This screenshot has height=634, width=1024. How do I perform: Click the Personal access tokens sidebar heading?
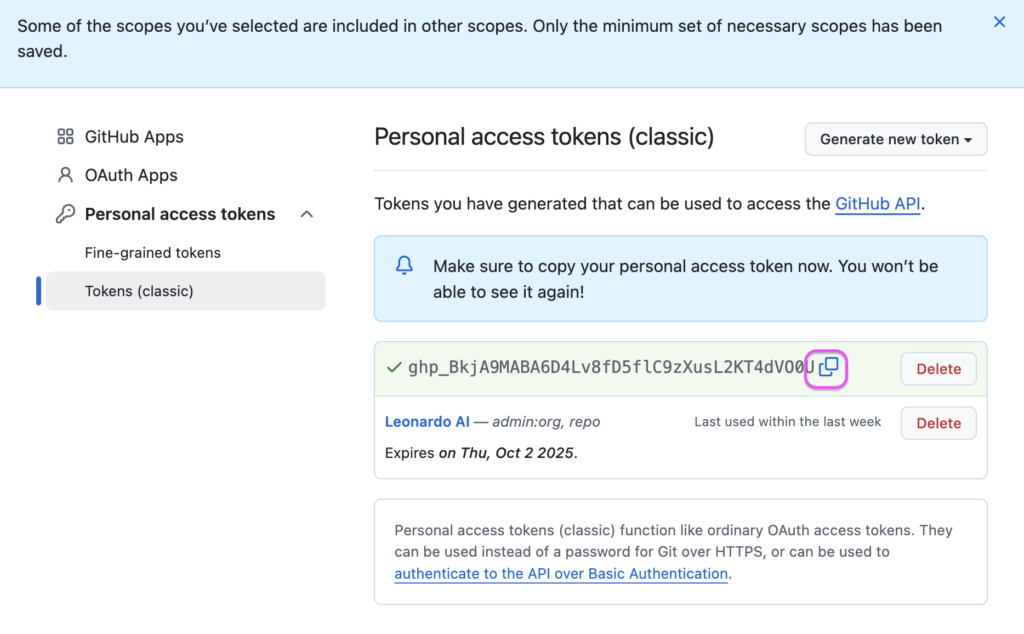click(180, 214)
